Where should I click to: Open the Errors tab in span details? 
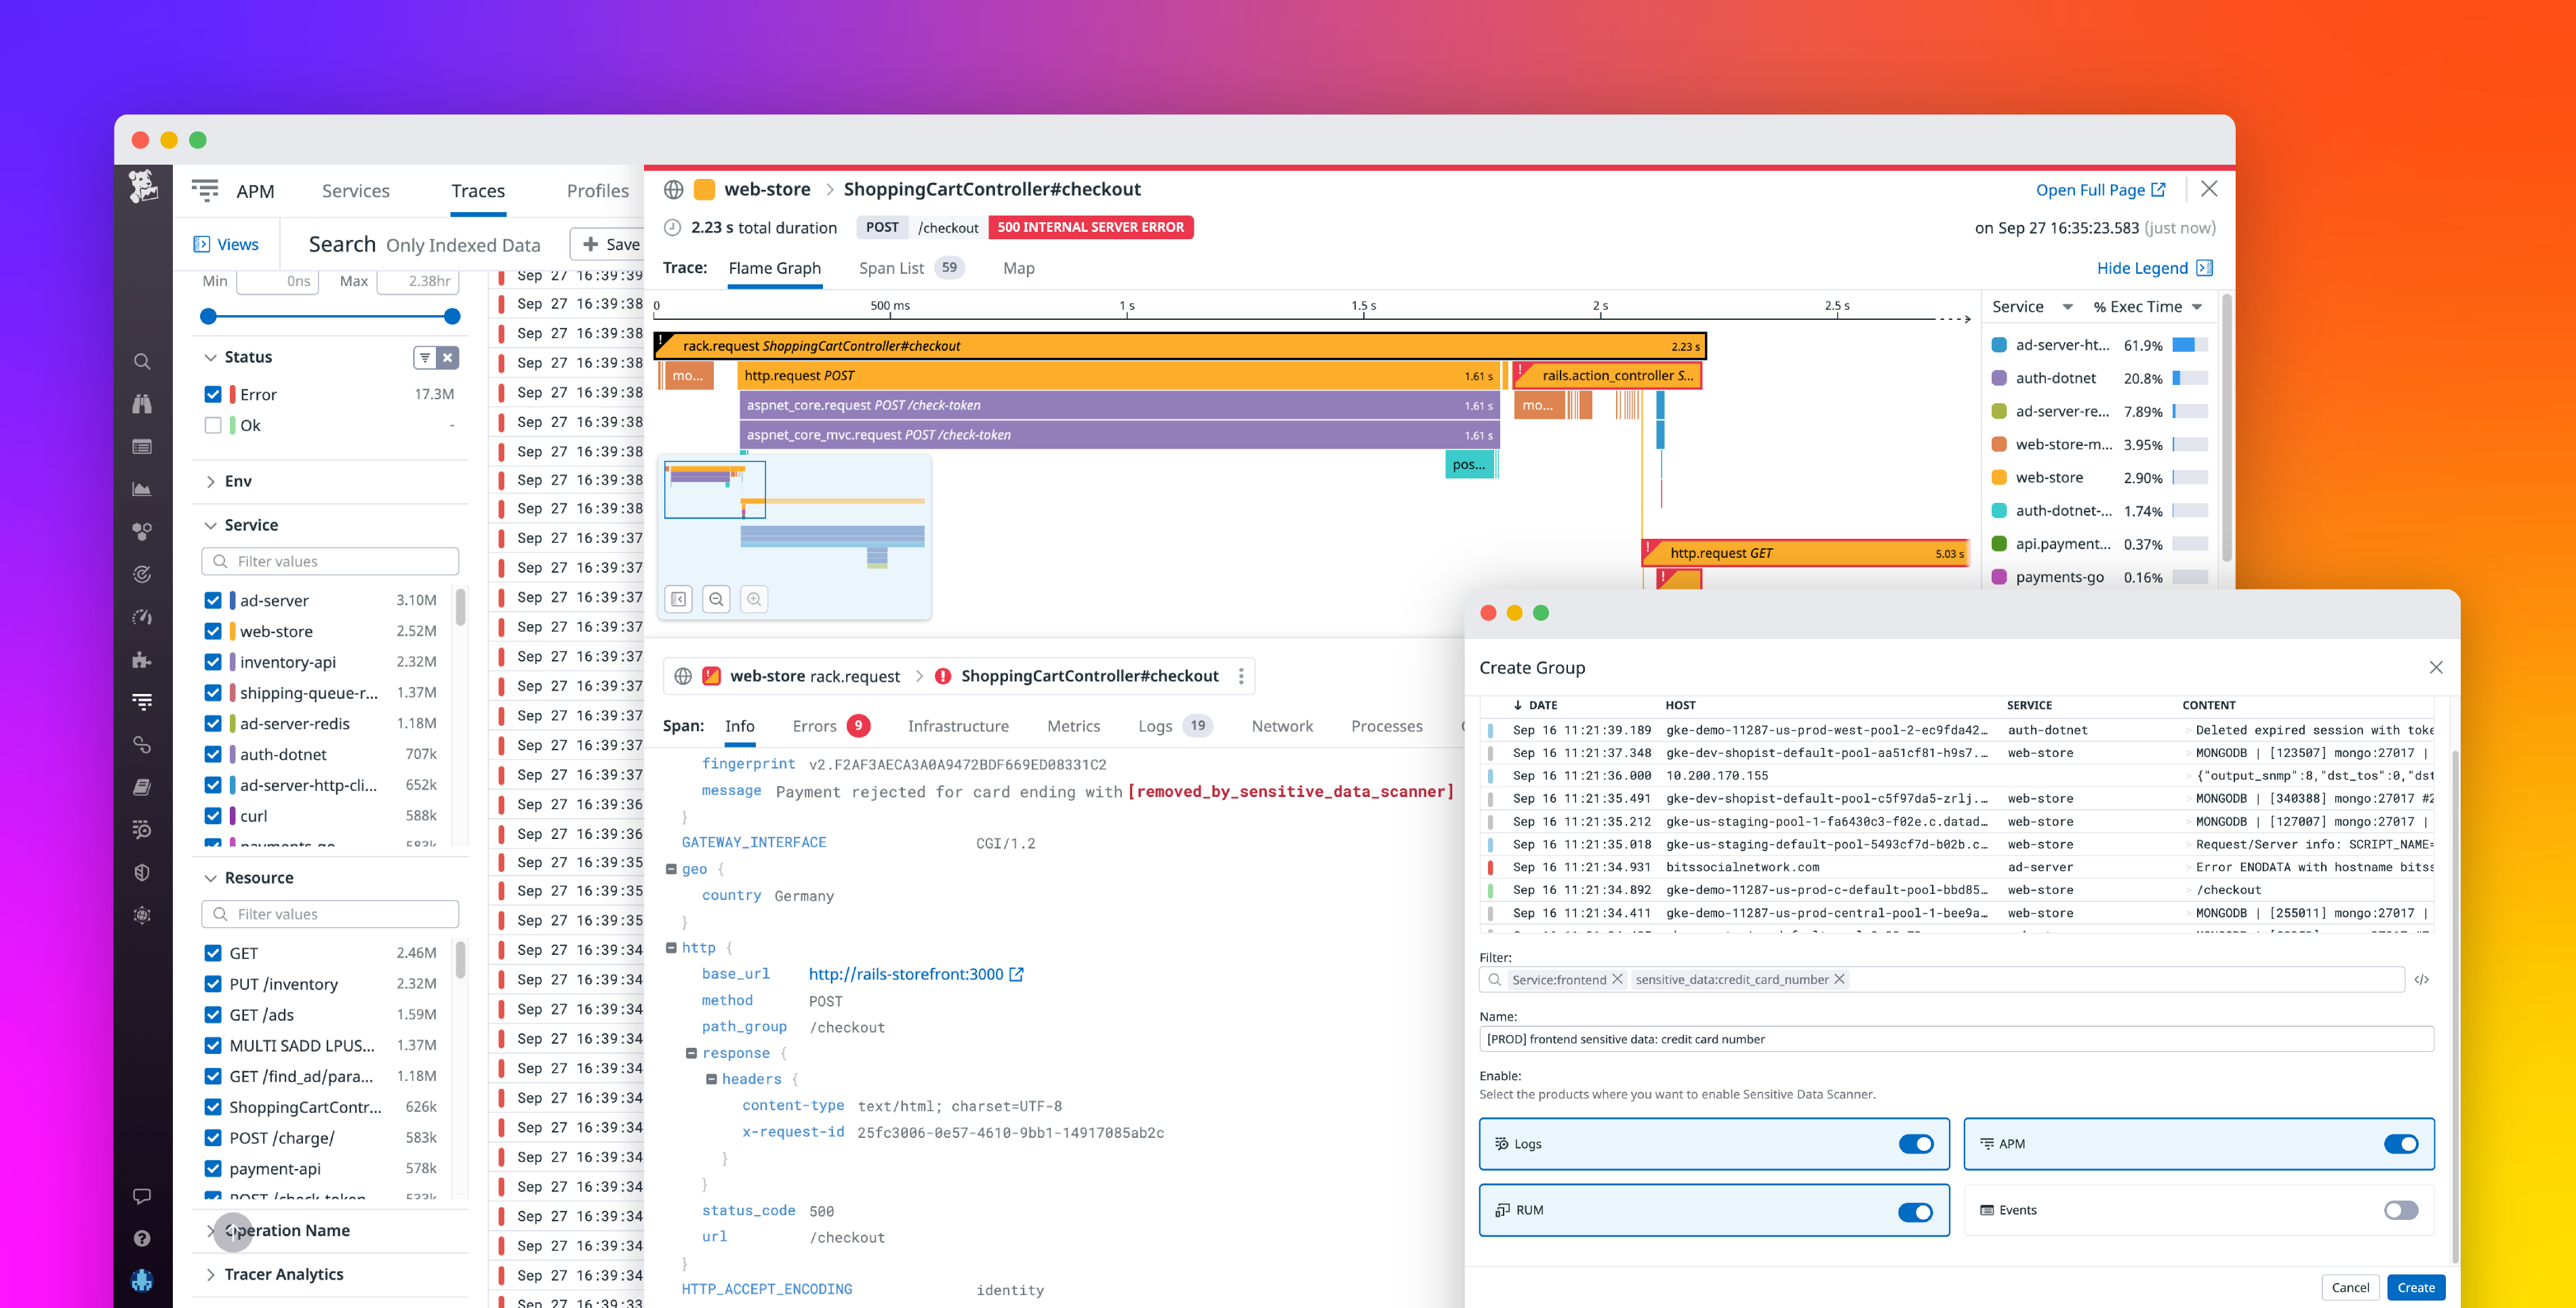pos(814,726)
